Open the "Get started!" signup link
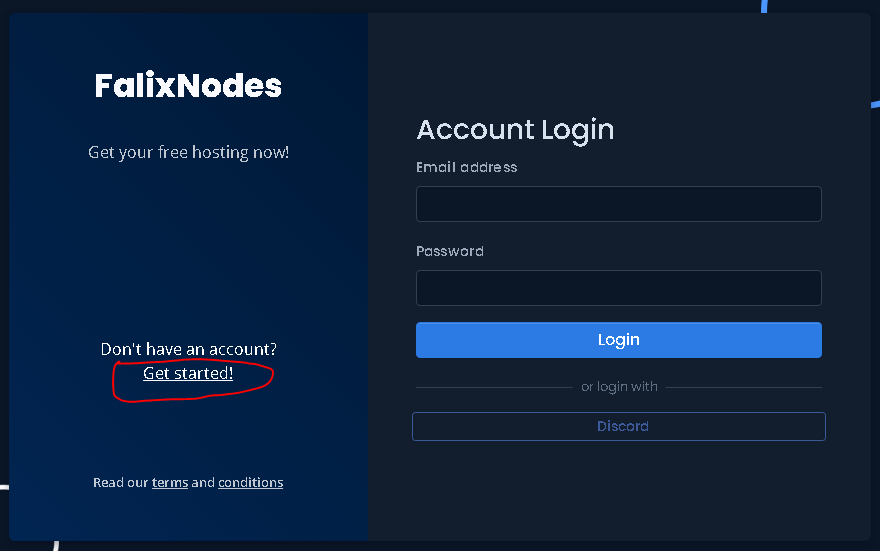The width and height of the screenshot is (880, 551). pyautogui.click(x=188, y=373)
